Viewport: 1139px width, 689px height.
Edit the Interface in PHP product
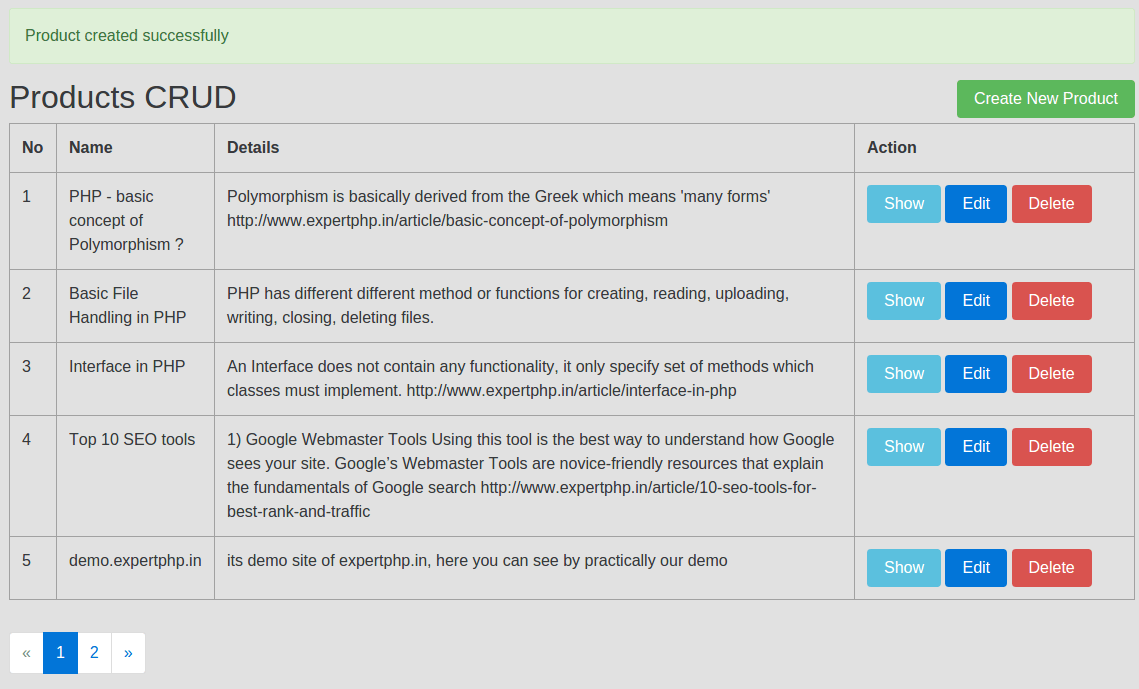click(x=975, y=374)
